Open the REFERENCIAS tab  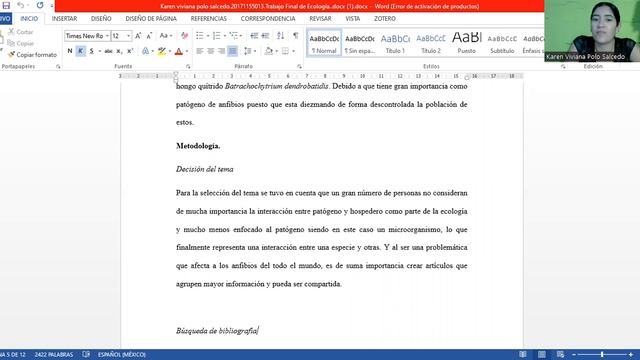click(209, 19)
